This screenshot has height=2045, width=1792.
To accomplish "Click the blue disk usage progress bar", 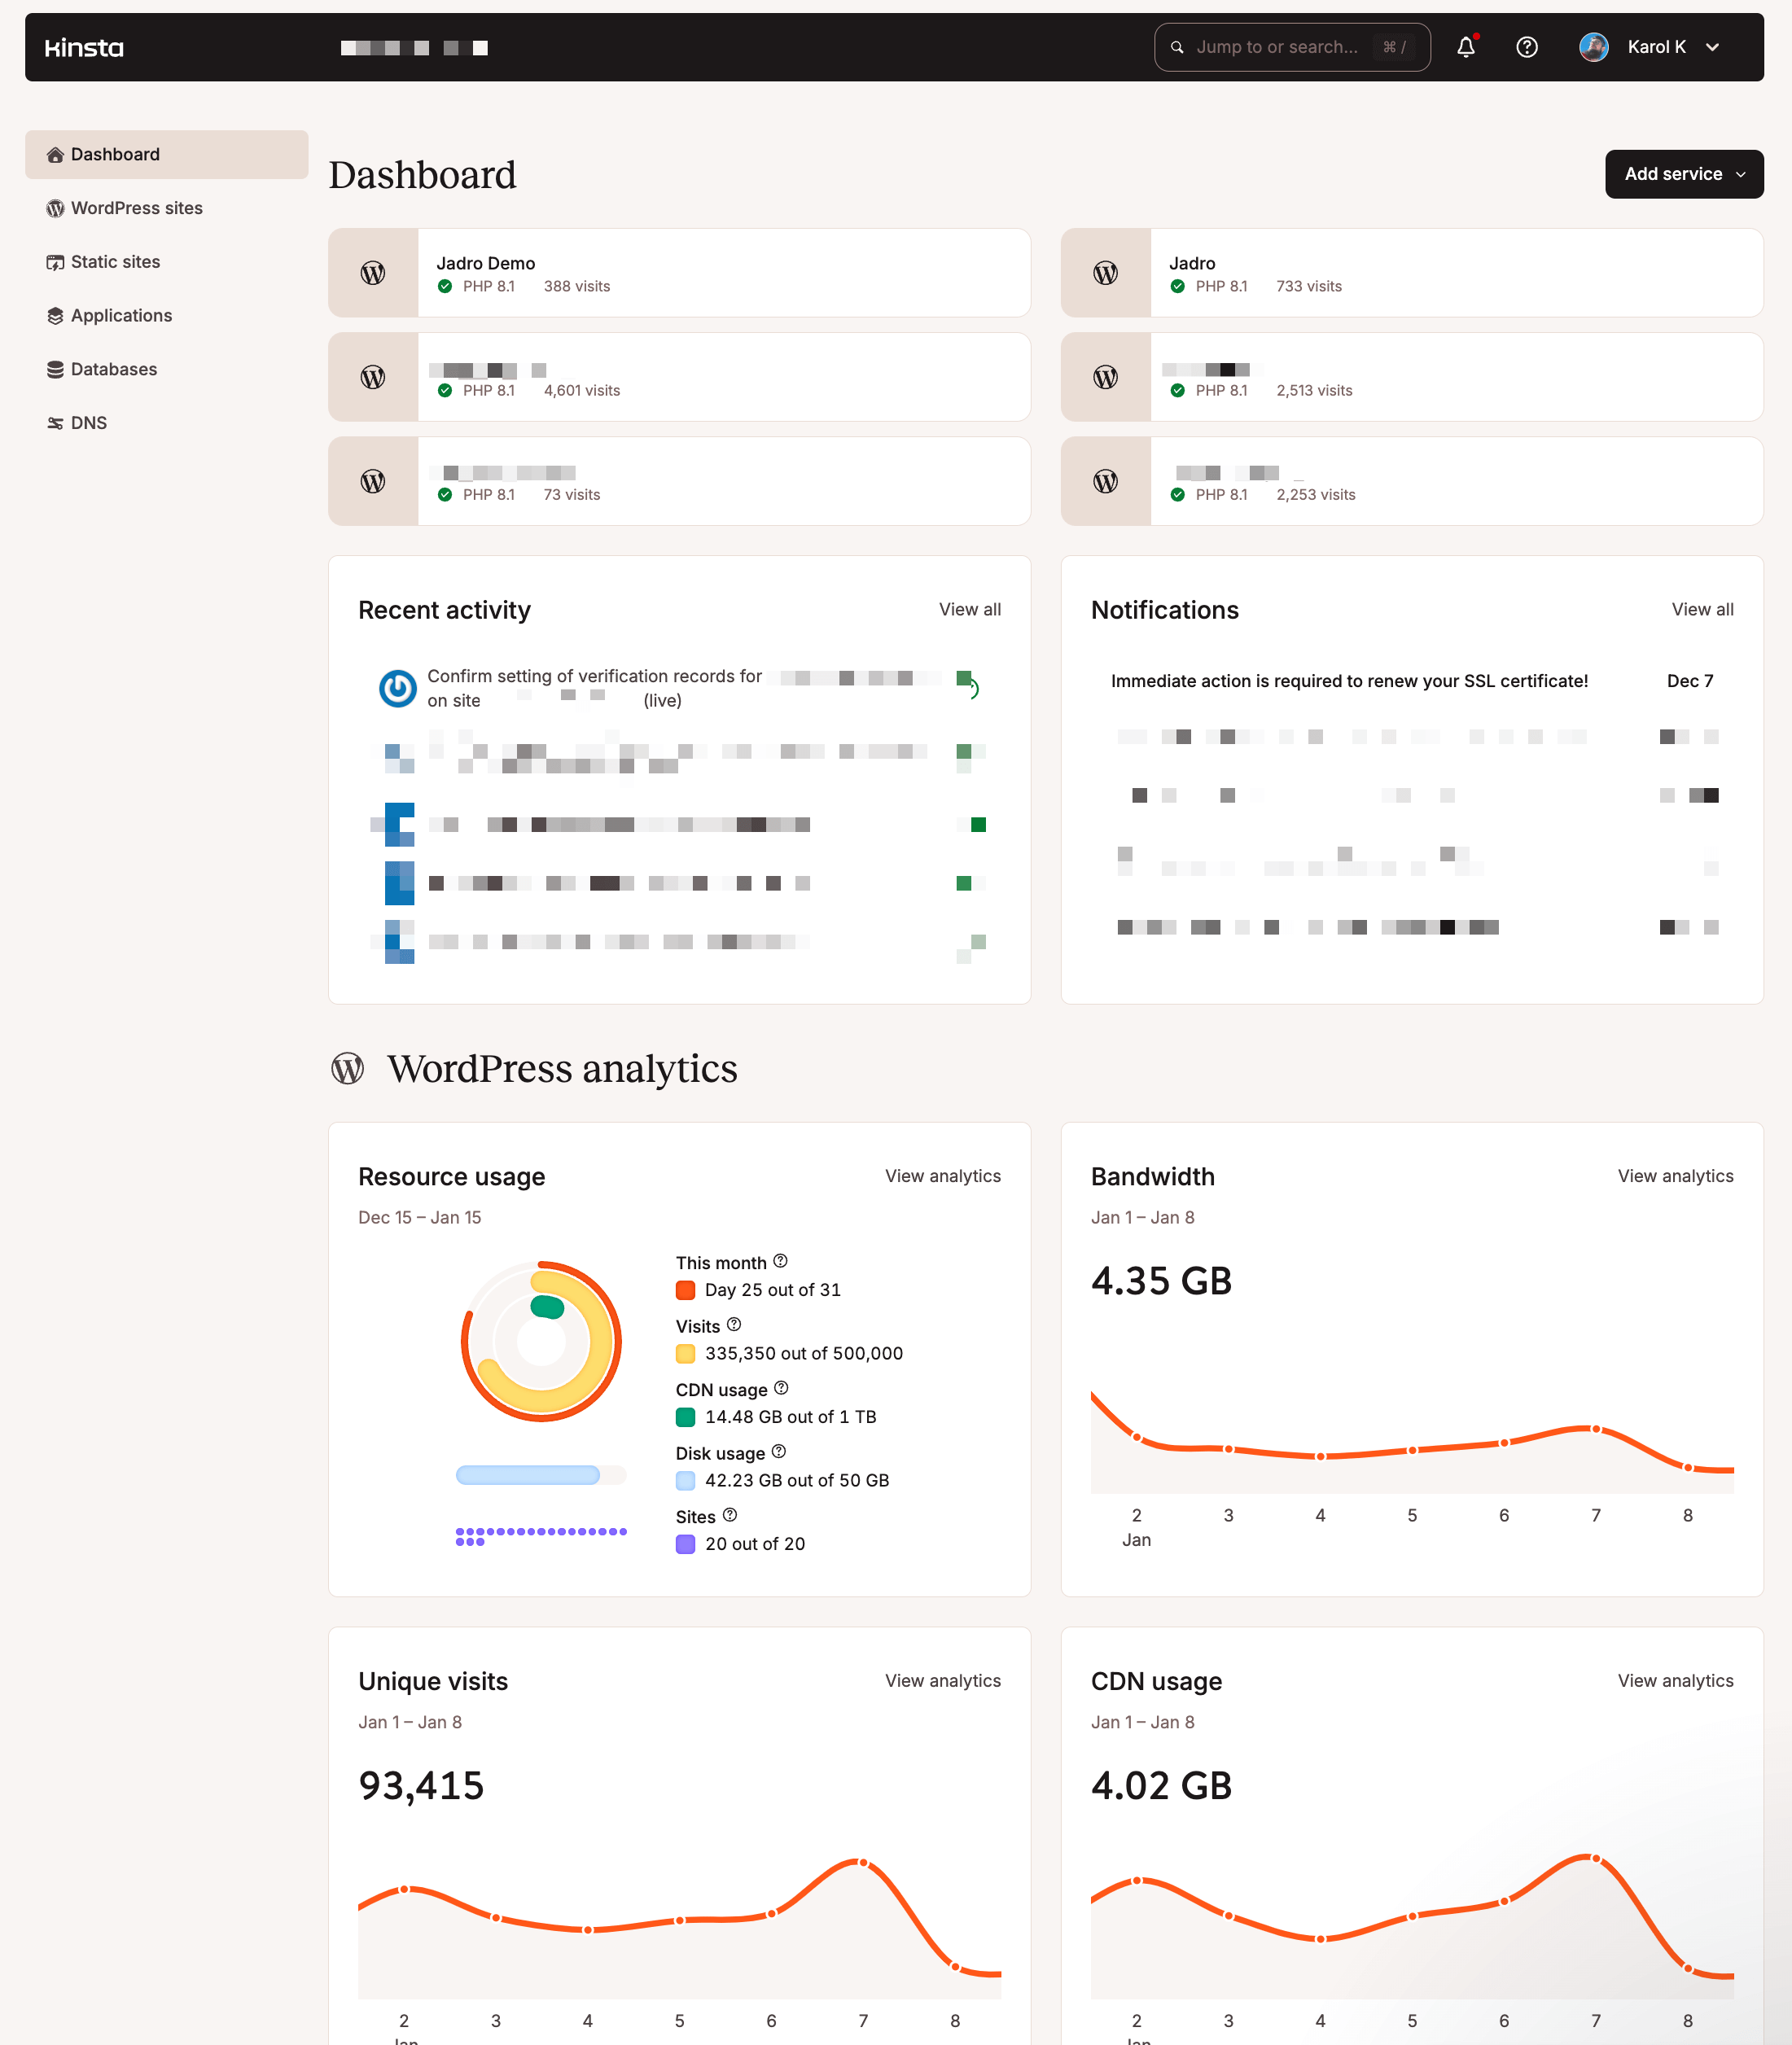I will click(528, 1475).
